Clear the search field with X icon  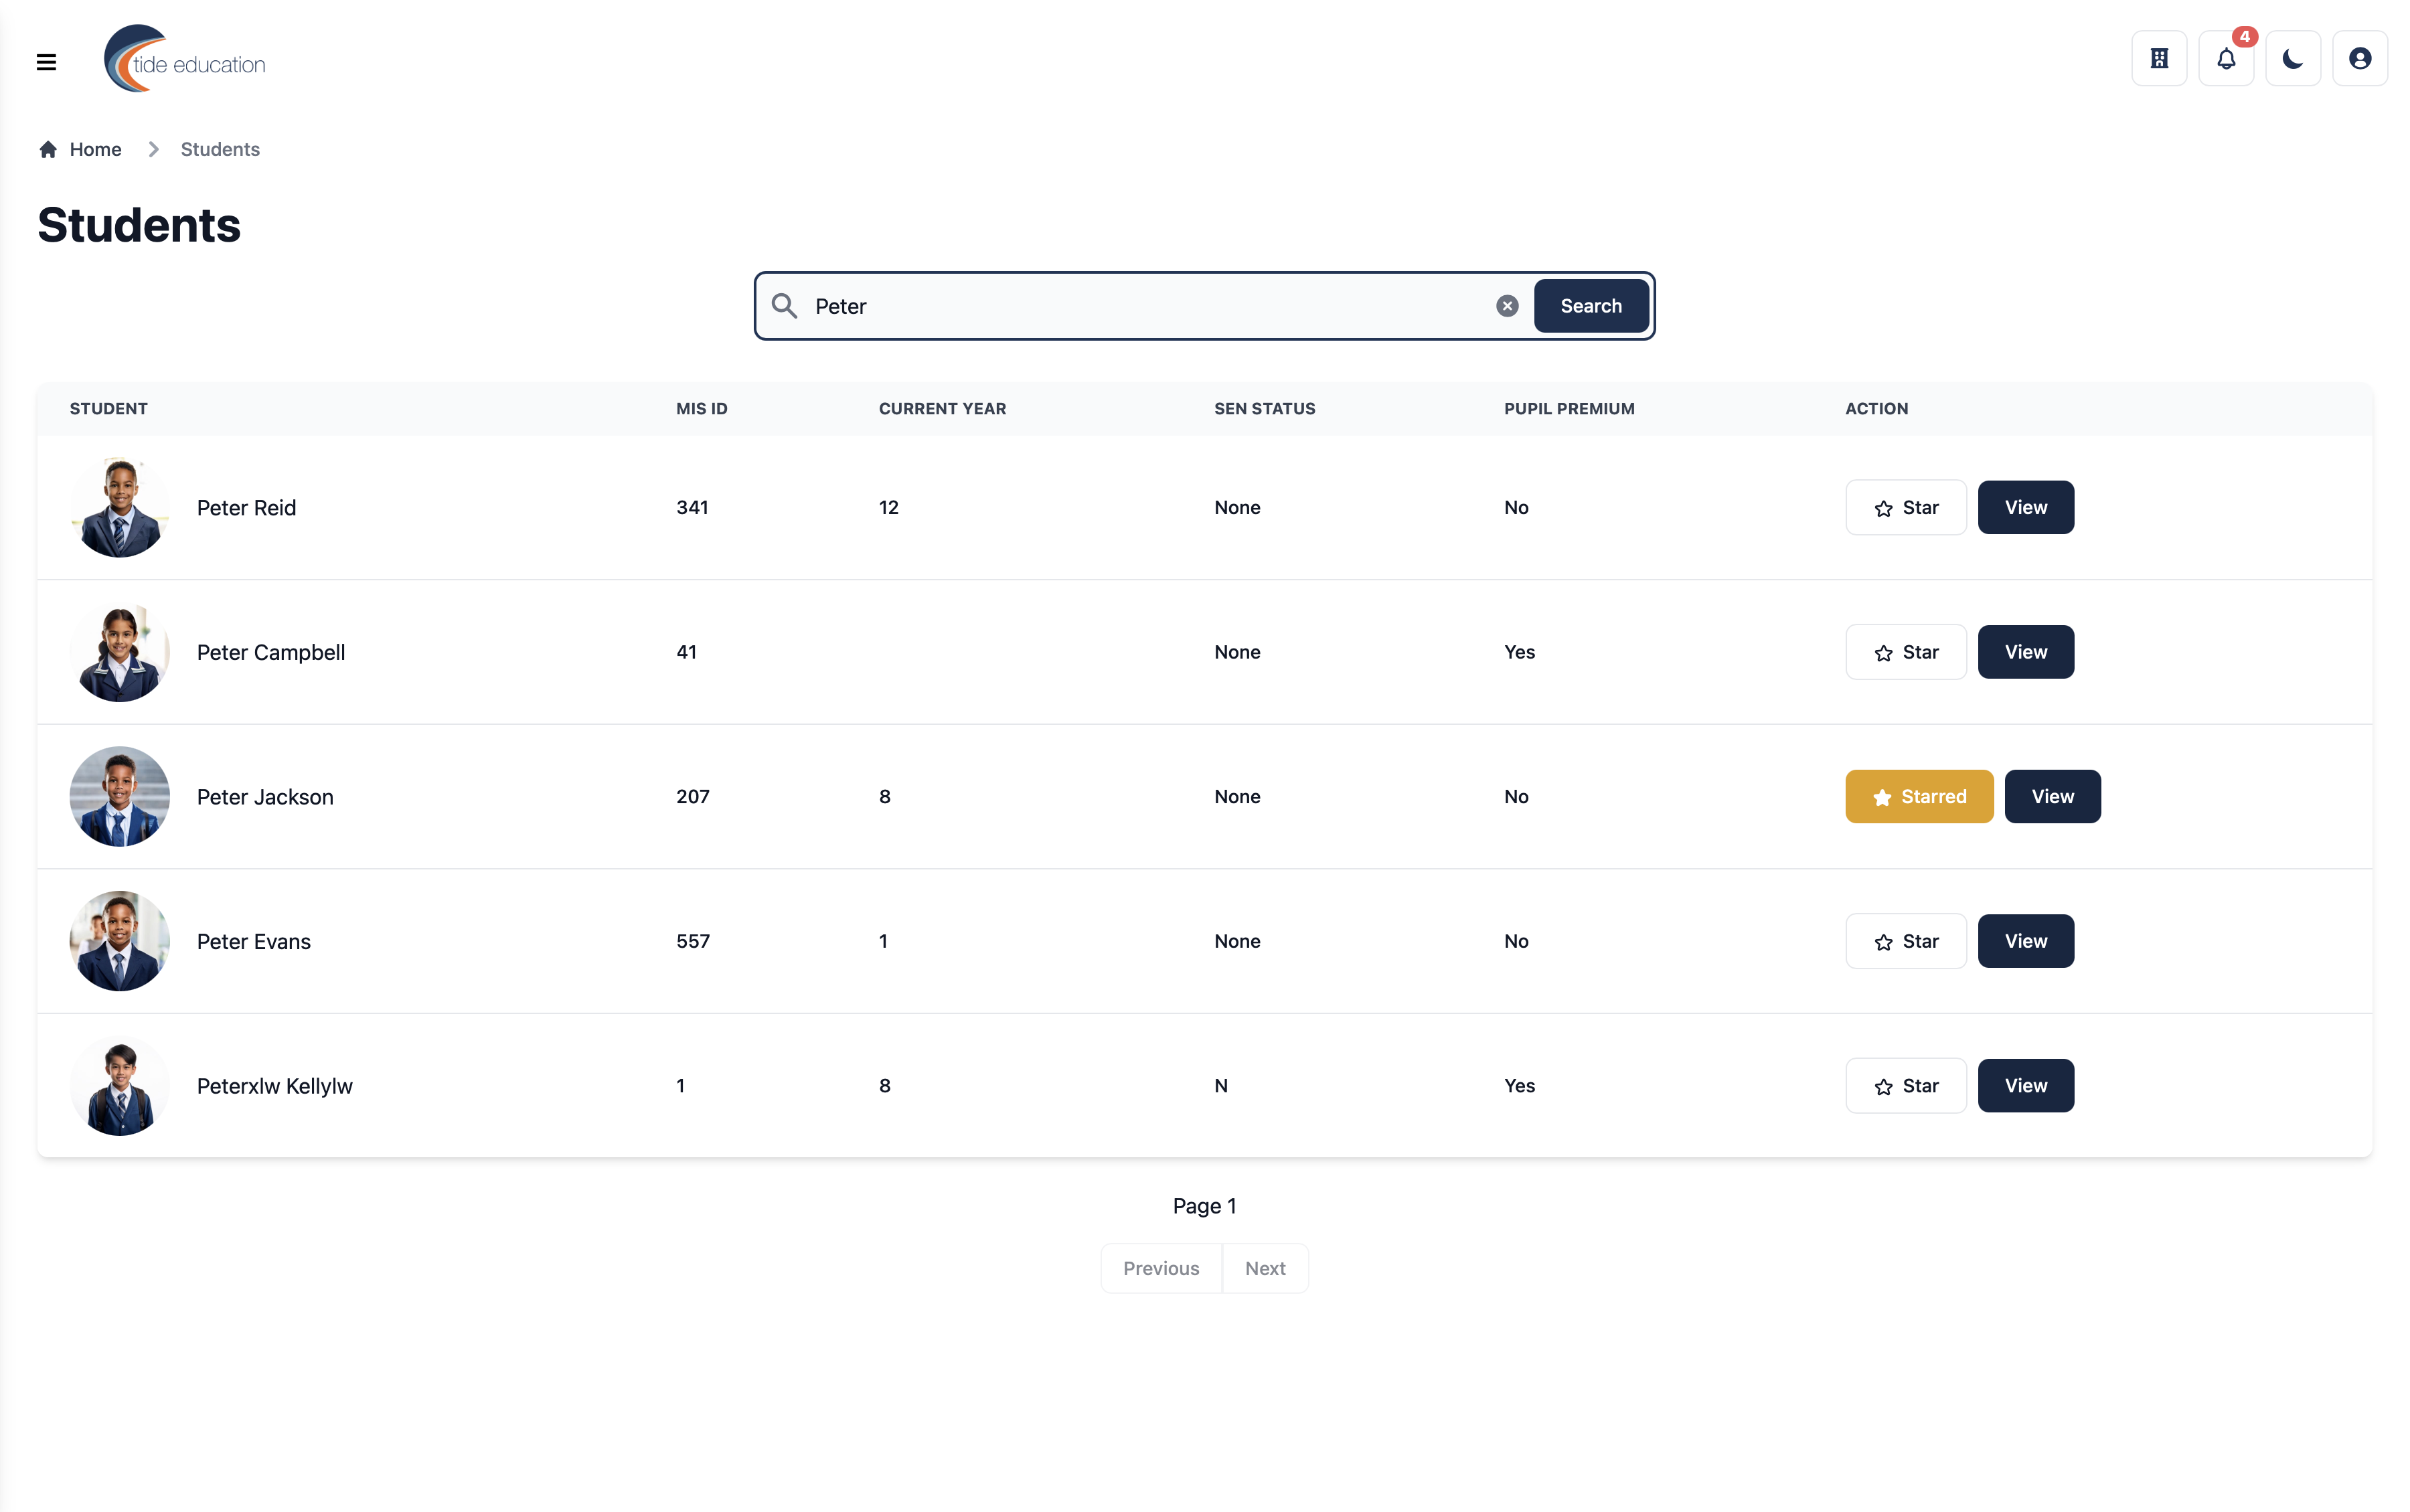[x=1507, y=306]
